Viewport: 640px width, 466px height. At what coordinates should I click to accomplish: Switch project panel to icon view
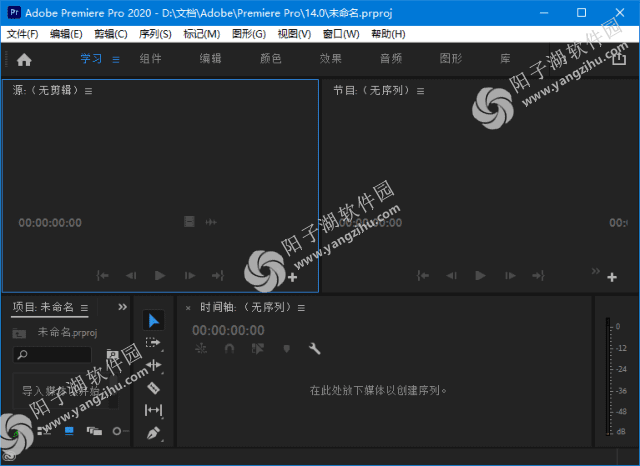coord(69,431)
